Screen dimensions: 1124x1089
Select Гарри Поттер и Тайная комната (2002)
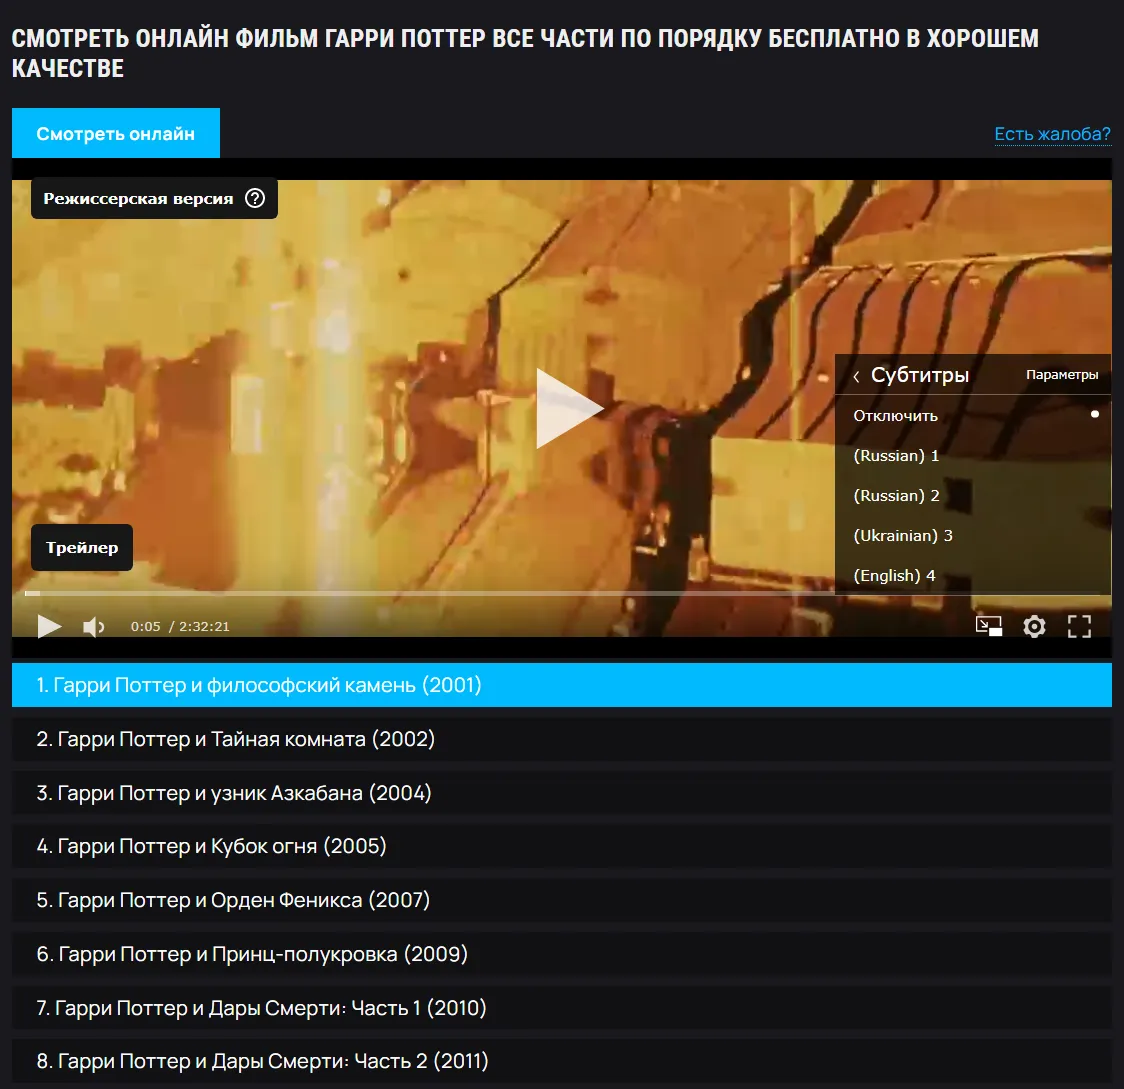(x=562, y=739)
